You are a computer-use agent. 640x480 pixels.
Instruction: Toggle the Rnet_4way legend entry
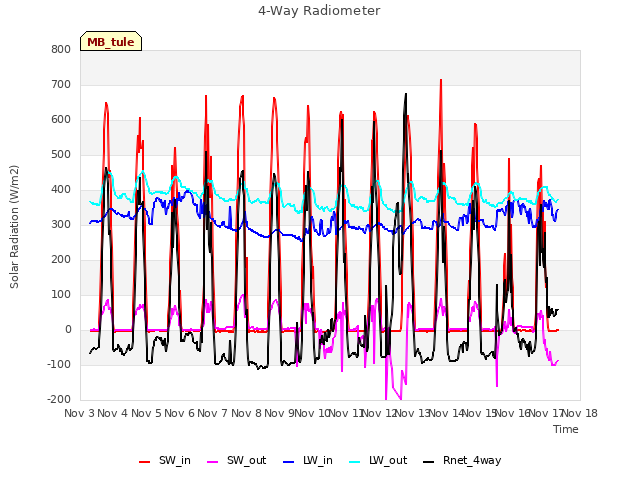point(462,460)
